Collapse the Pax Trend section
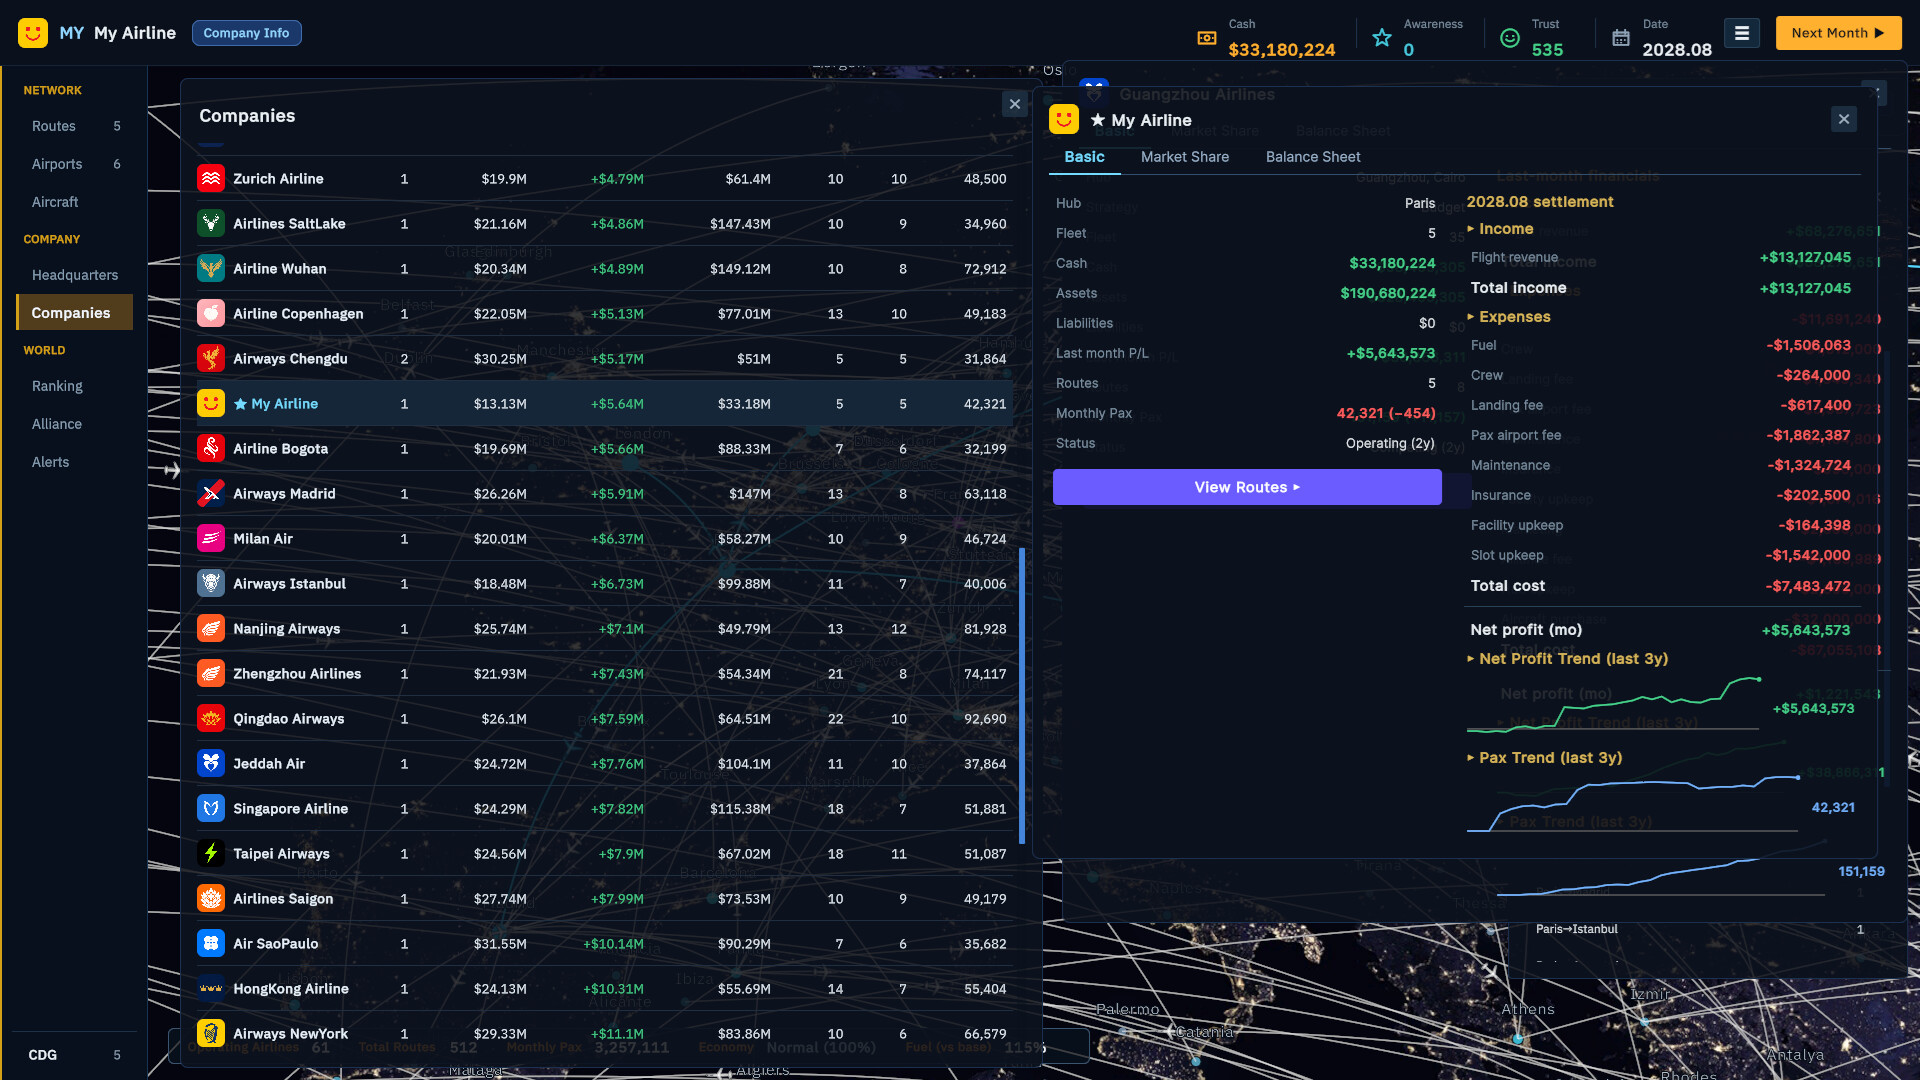This screenshot has width=1920, height=1080. click(x=1544, y=758)
